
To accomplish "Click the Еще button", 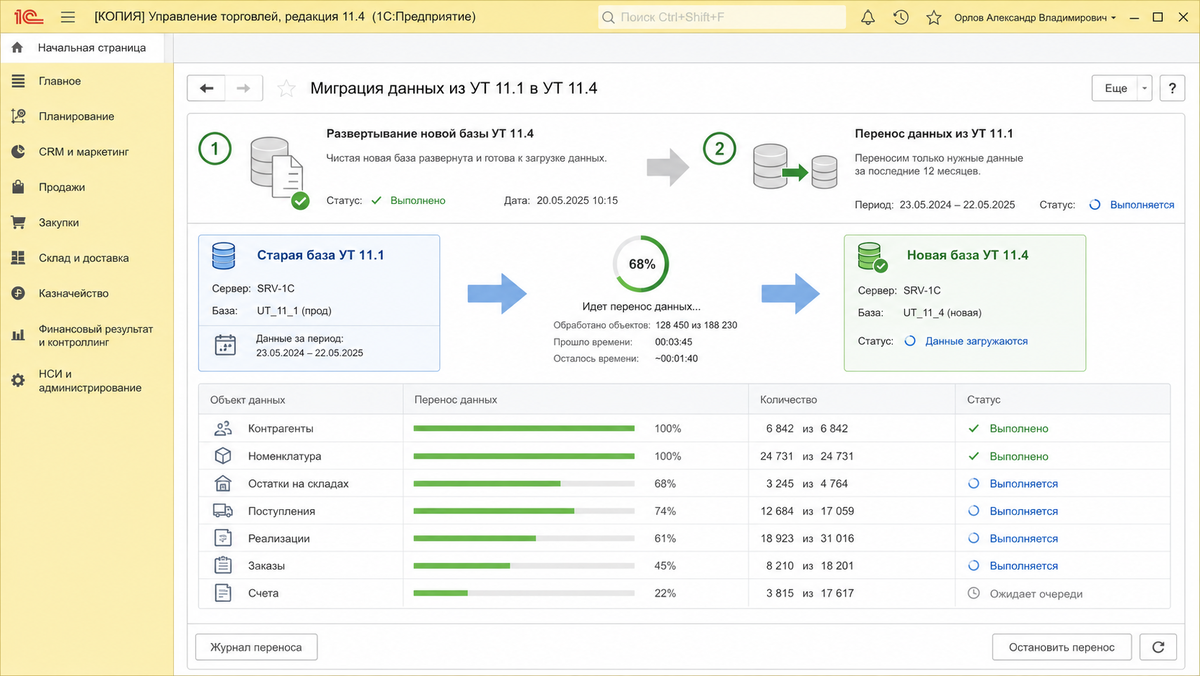I will pyautogui.click(x=1114, y=88).
